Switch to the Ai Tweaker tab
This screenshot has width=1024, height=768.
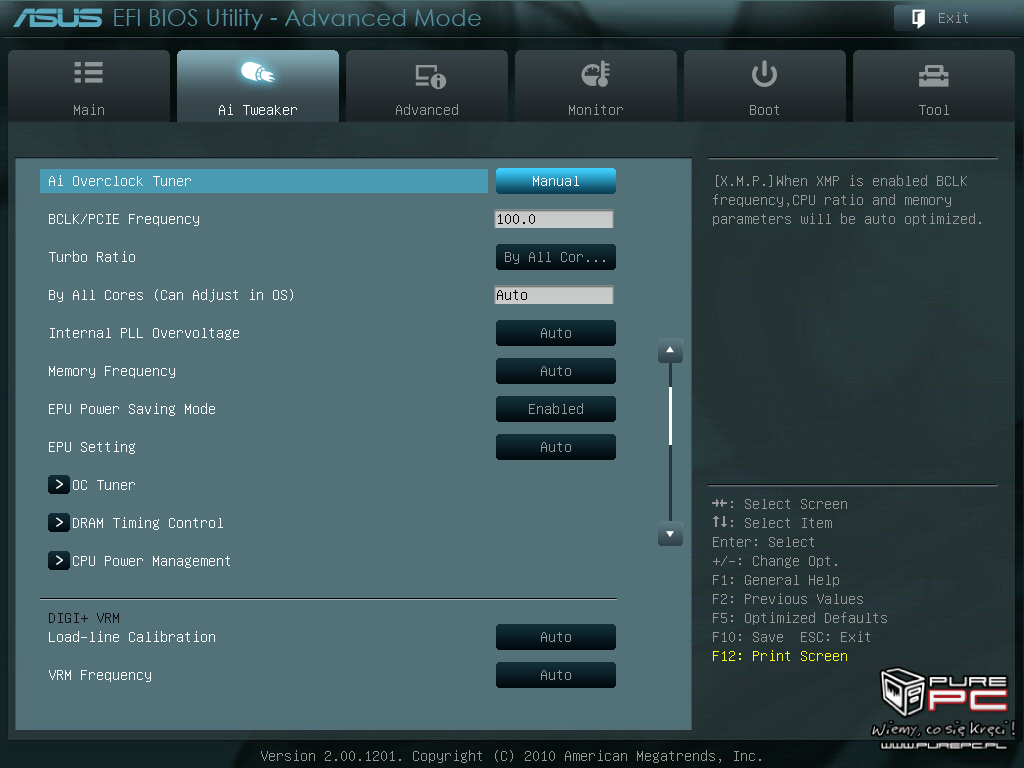[258, 86]
